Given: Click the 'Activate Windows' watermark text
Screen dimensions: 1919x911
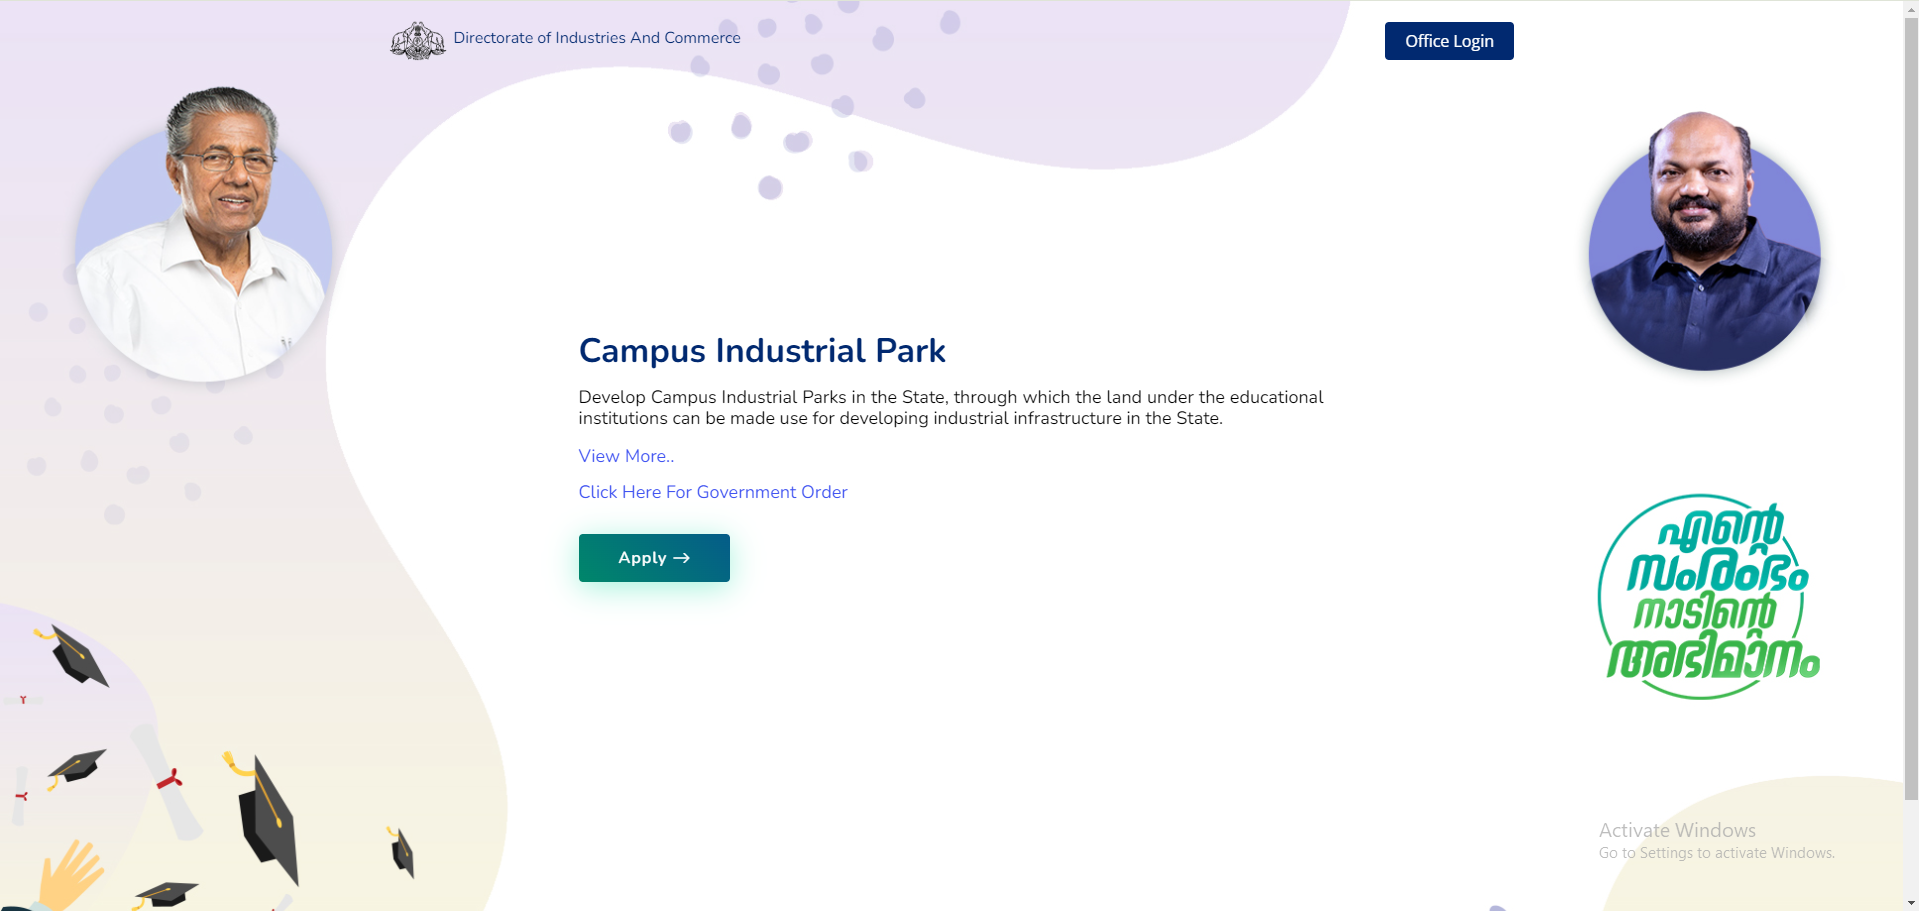Looking at the screenshot, I should (x=1675, y=830).
